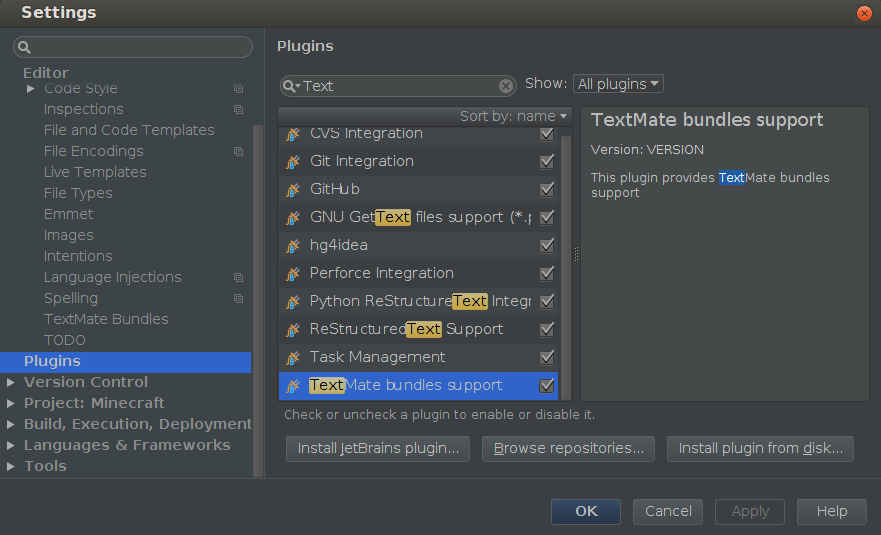
Task: Toggle Task Management plugin checkbox
Action: [547, 357]
